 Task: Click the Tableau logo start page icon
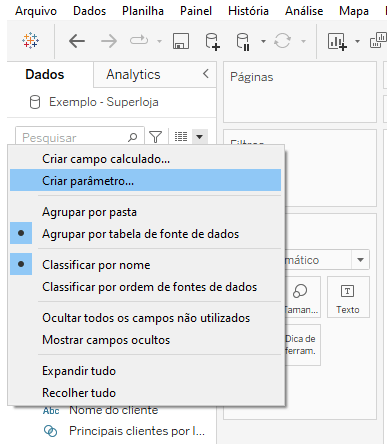coord(30,41)
